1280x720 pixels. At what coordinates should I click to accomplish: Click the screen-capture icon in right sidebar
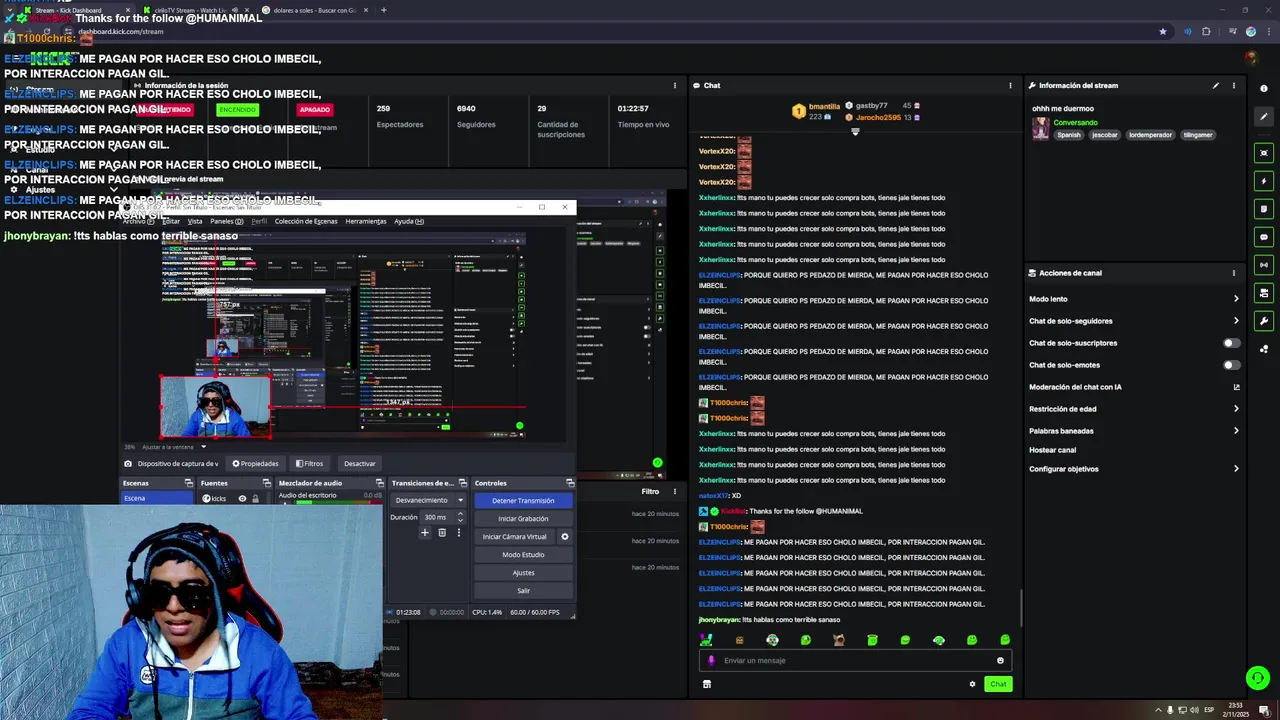point(1264,153)
